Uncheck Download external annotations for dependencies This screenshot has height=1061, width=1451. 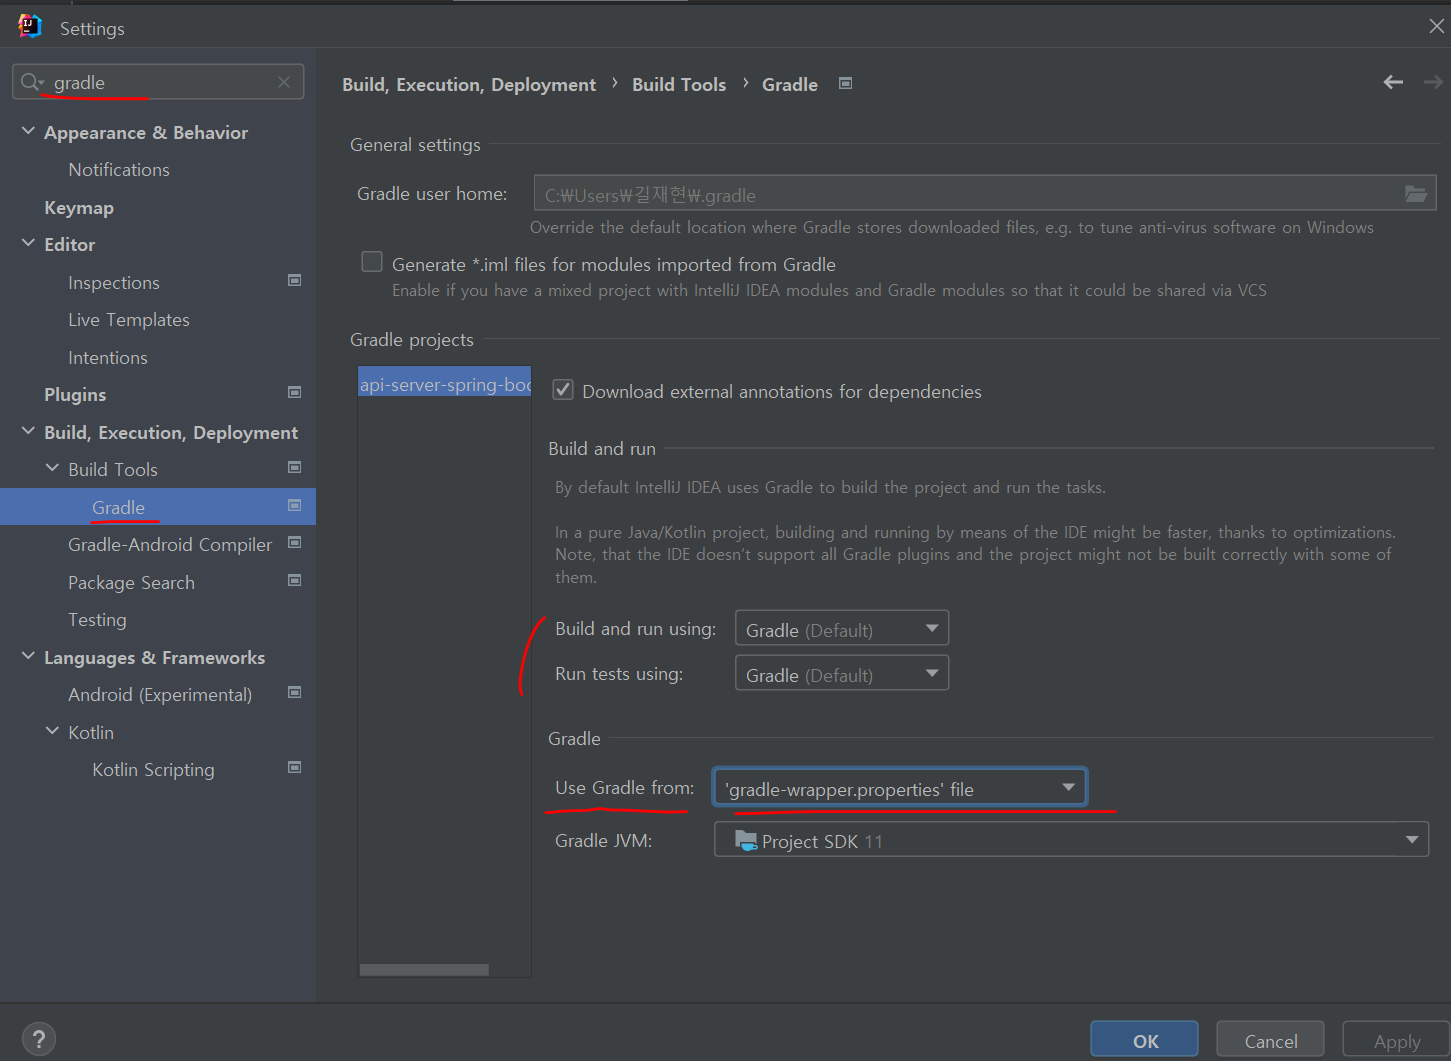563,390
